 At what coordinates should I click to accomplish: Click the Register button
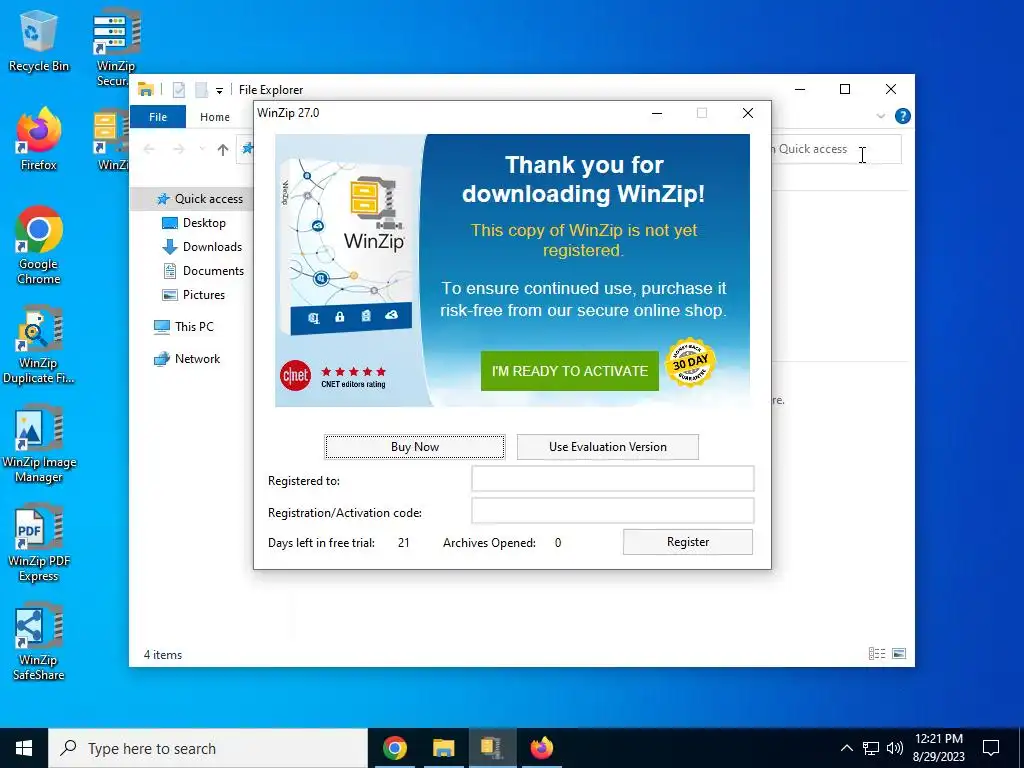tap(688, 542)
